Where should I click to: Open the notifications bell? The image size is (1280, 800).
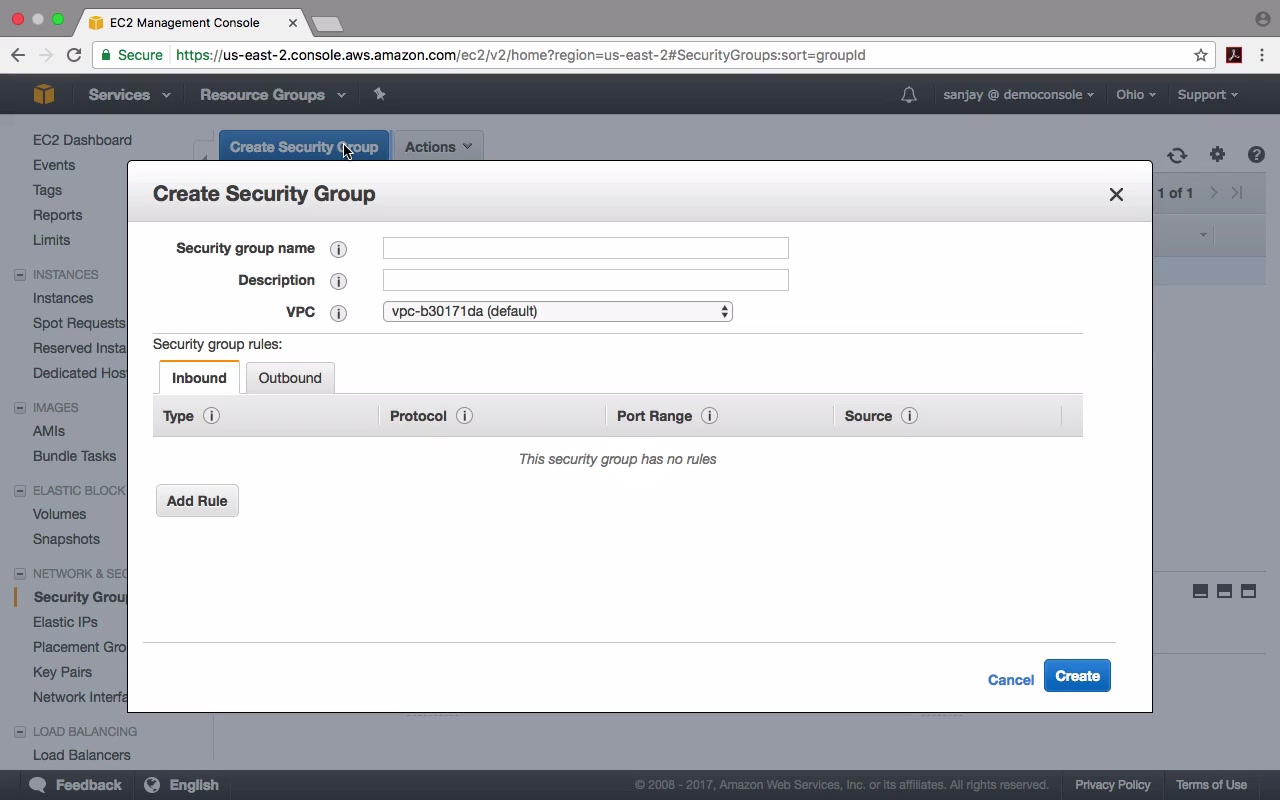click(x=908, y=95)
